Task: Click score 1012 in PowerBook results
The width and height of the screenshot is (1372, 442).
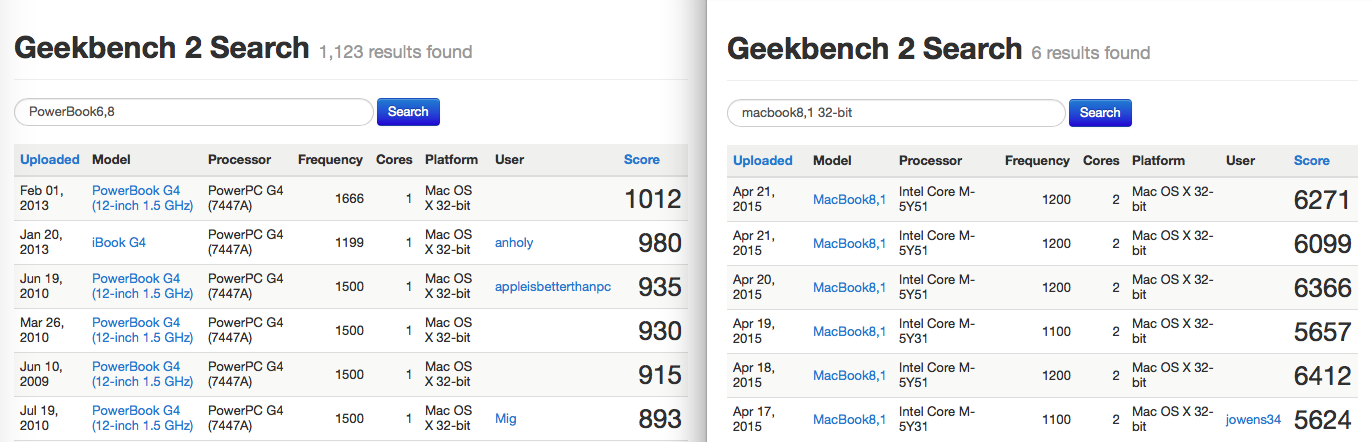Action: coord(653,199)
